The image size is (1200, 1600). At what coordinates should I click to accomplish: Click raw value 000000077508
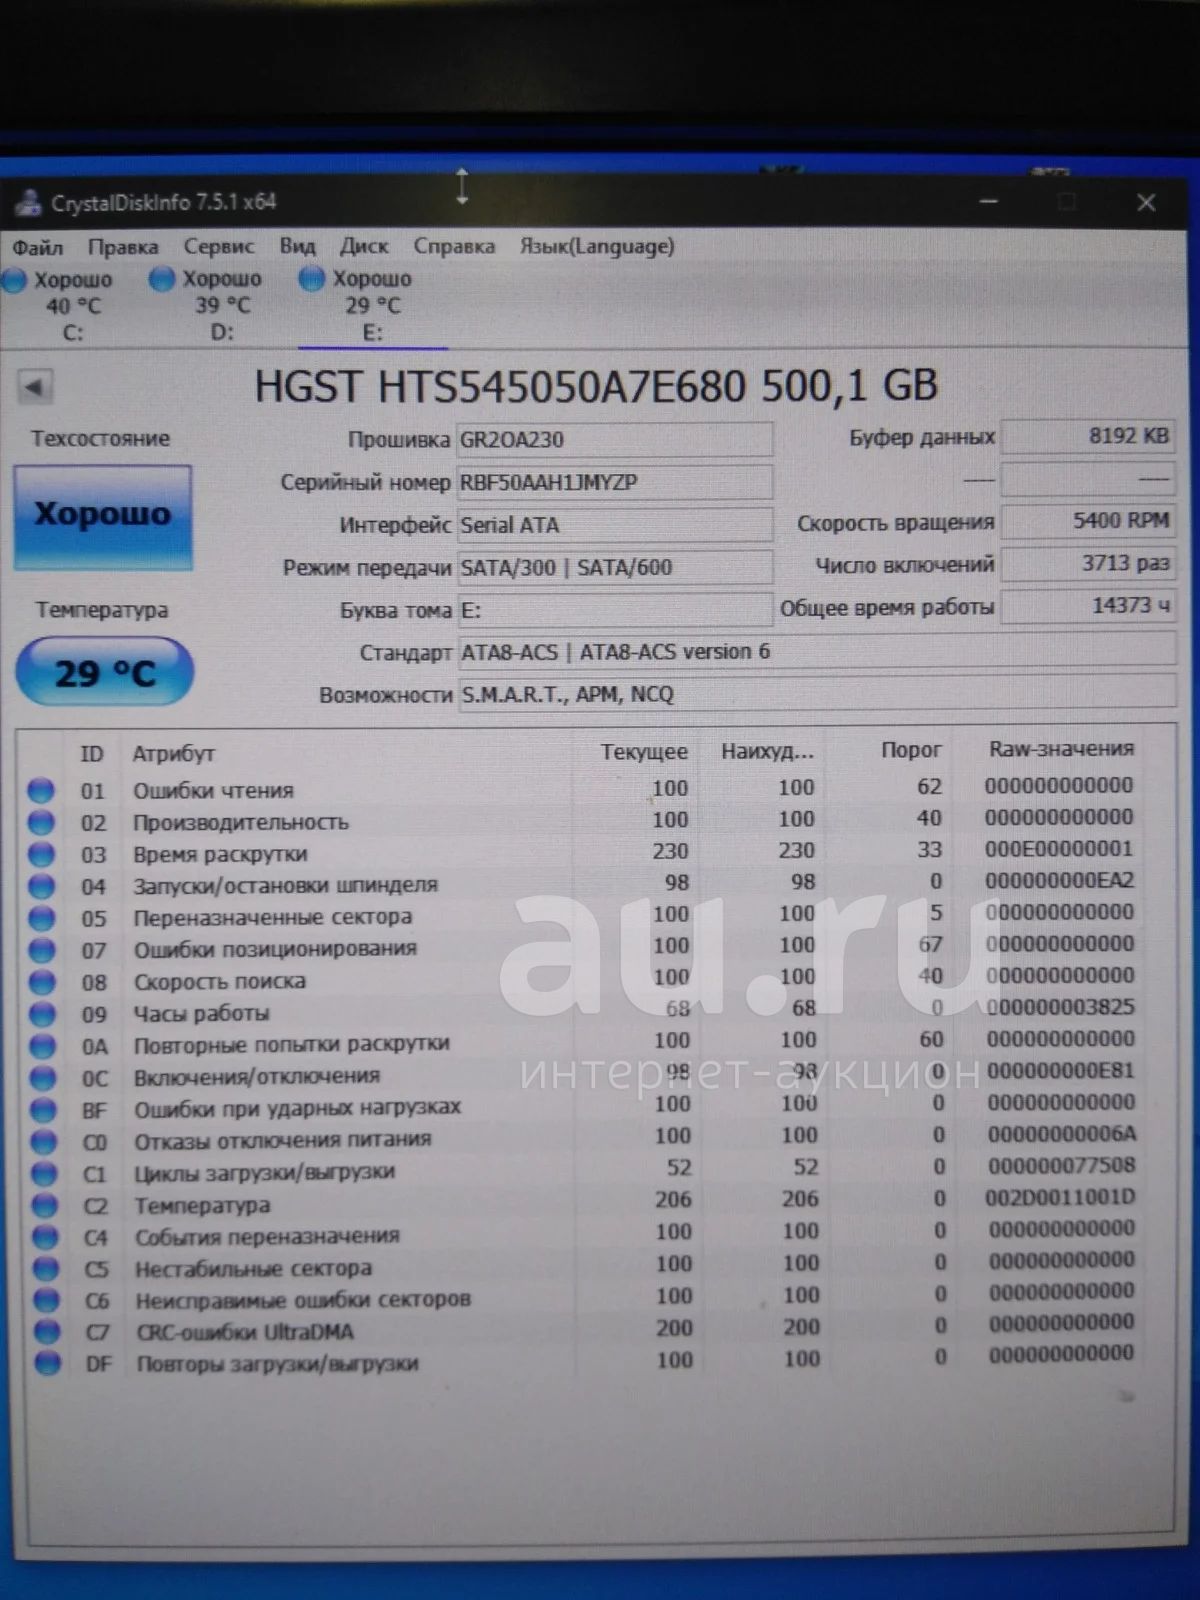[x=1061, y=1166]
